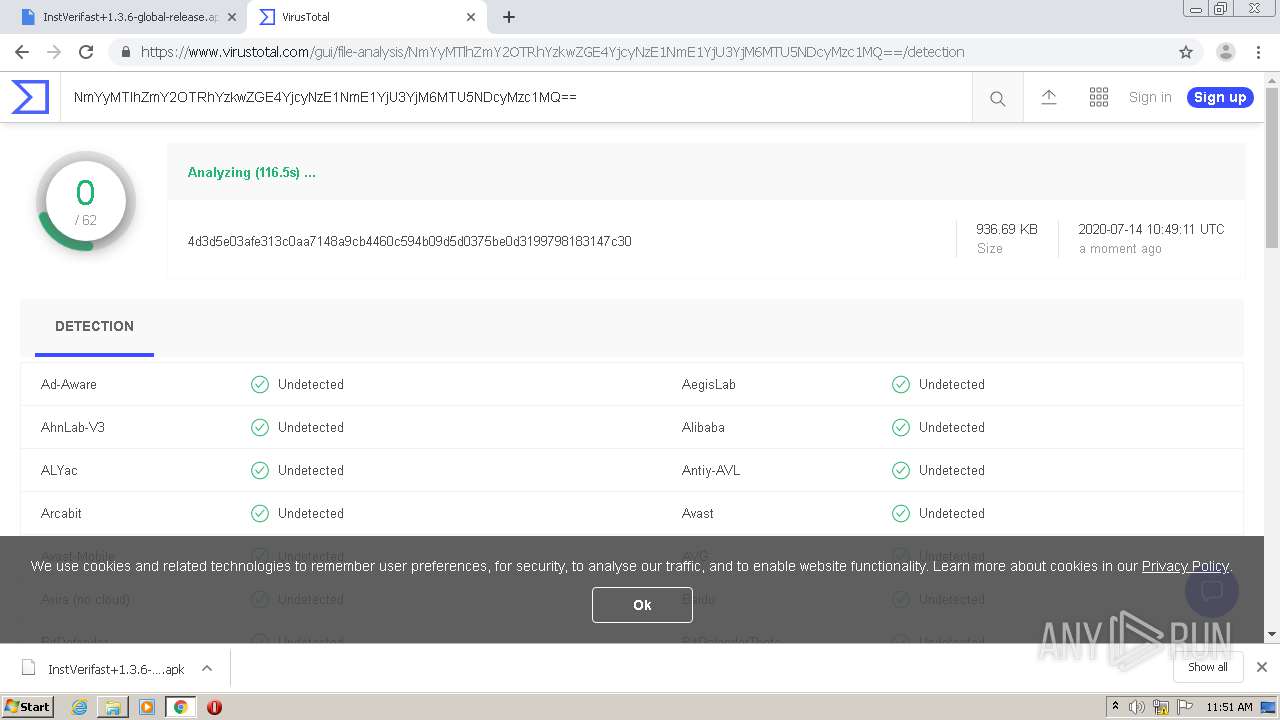Click the search magnifier icon

(997, 98)
